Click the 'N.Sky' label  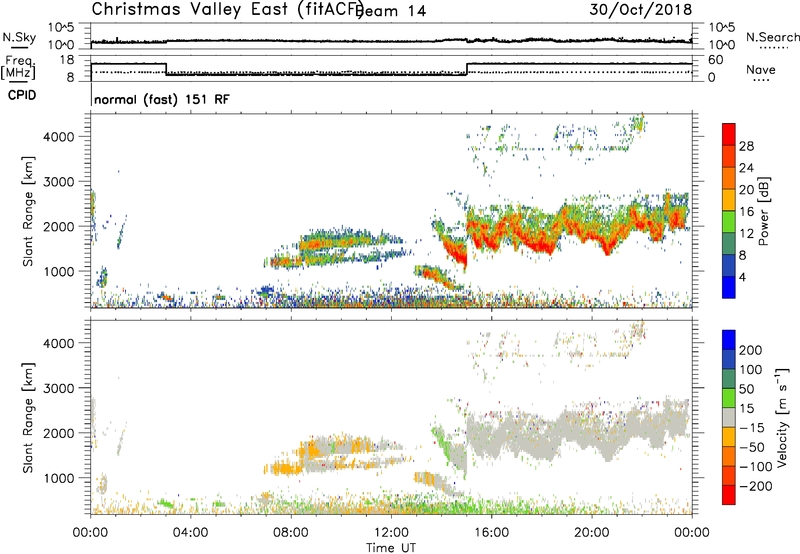[19, 37]
